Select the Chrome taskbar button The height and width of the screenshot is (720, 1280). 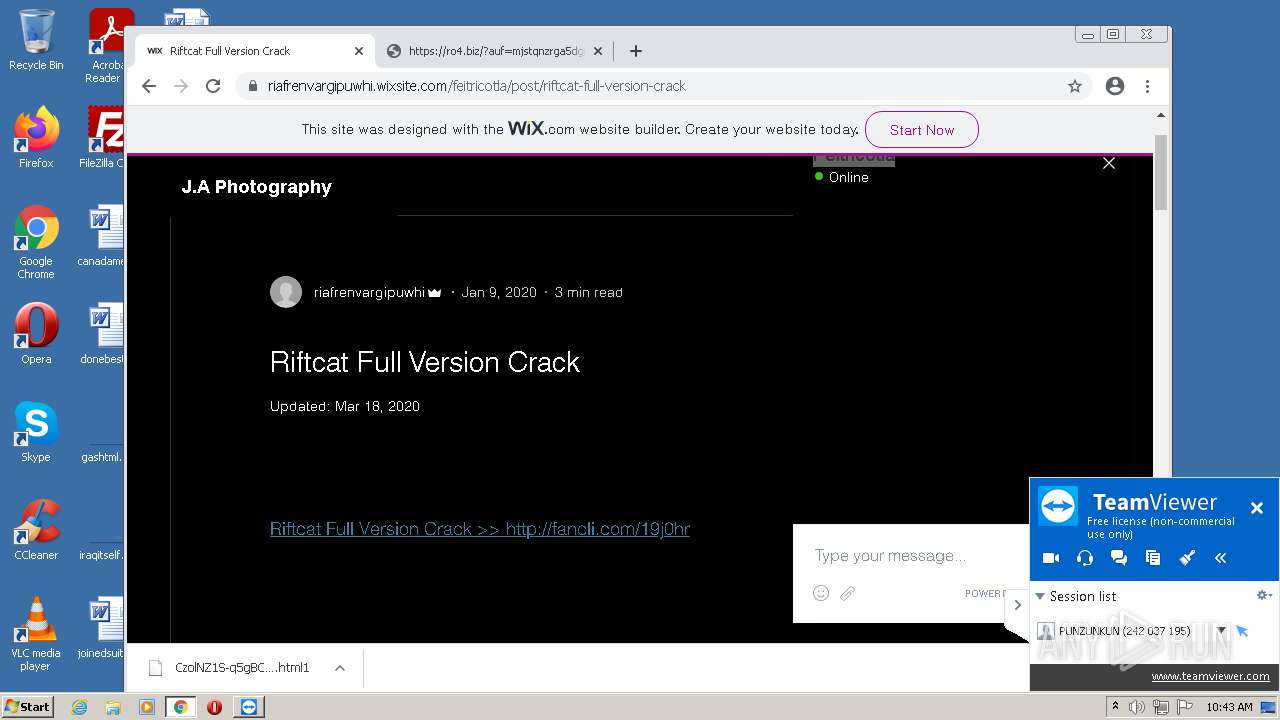click(180, 707)
